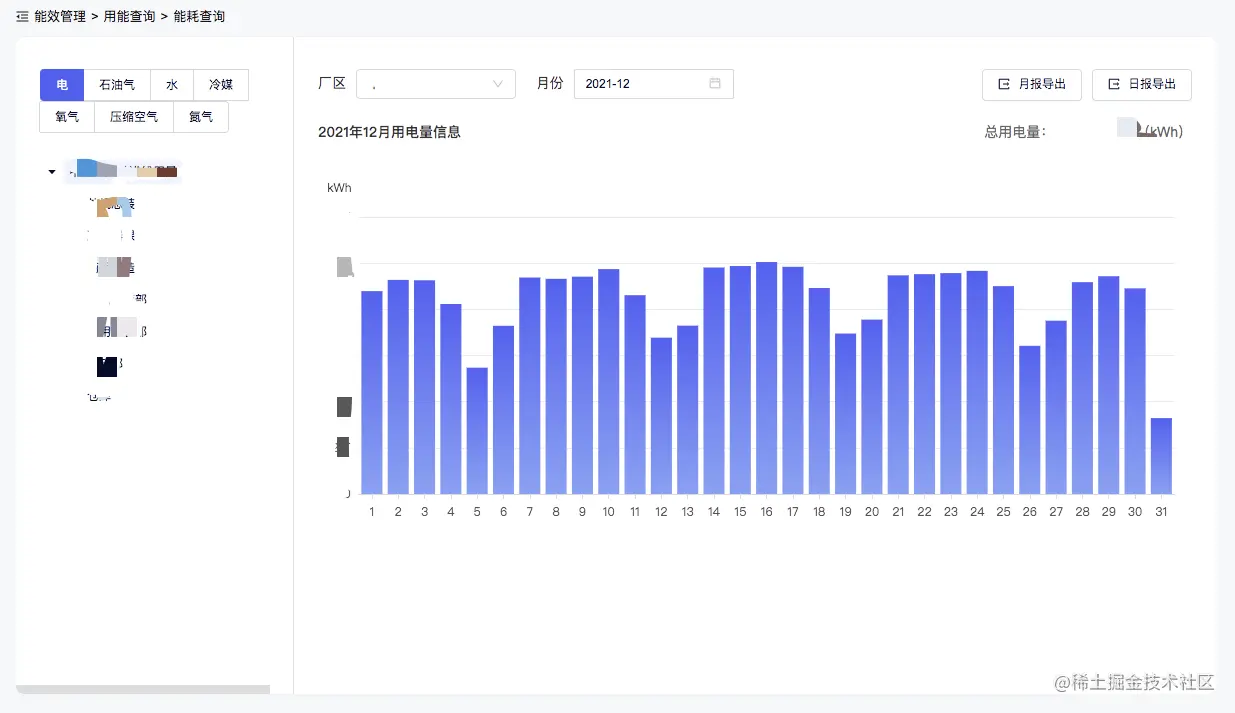The image size is (1235, 713).
Task: Open the 厂区 dropdown selector
Action: point(436,84)
